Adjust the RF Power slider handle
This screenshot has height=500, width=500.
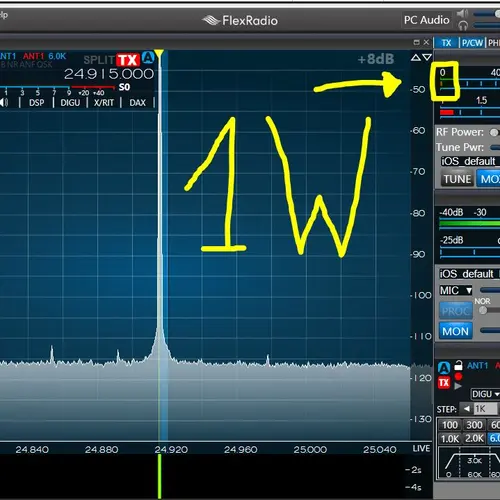coord(494,133)
